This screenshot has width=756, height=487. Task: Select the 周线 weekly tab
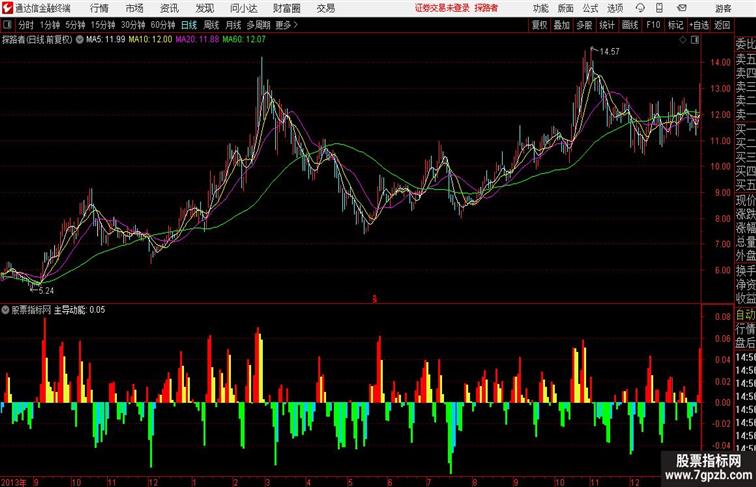pos(211,25)
